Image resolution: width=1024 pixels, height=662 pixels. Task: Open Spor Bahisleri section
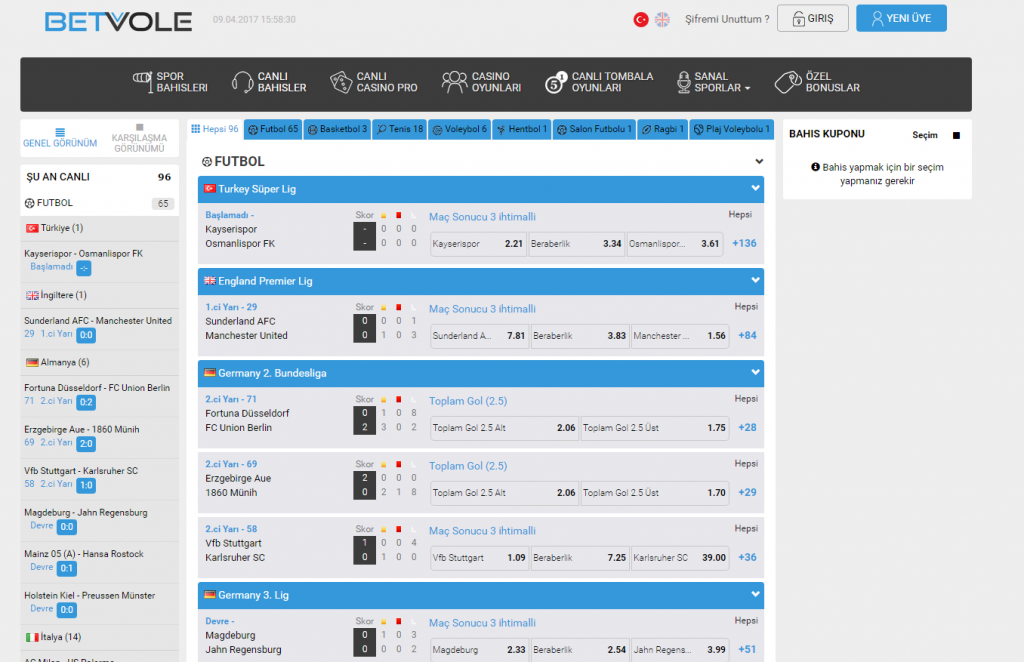point(170,82)
